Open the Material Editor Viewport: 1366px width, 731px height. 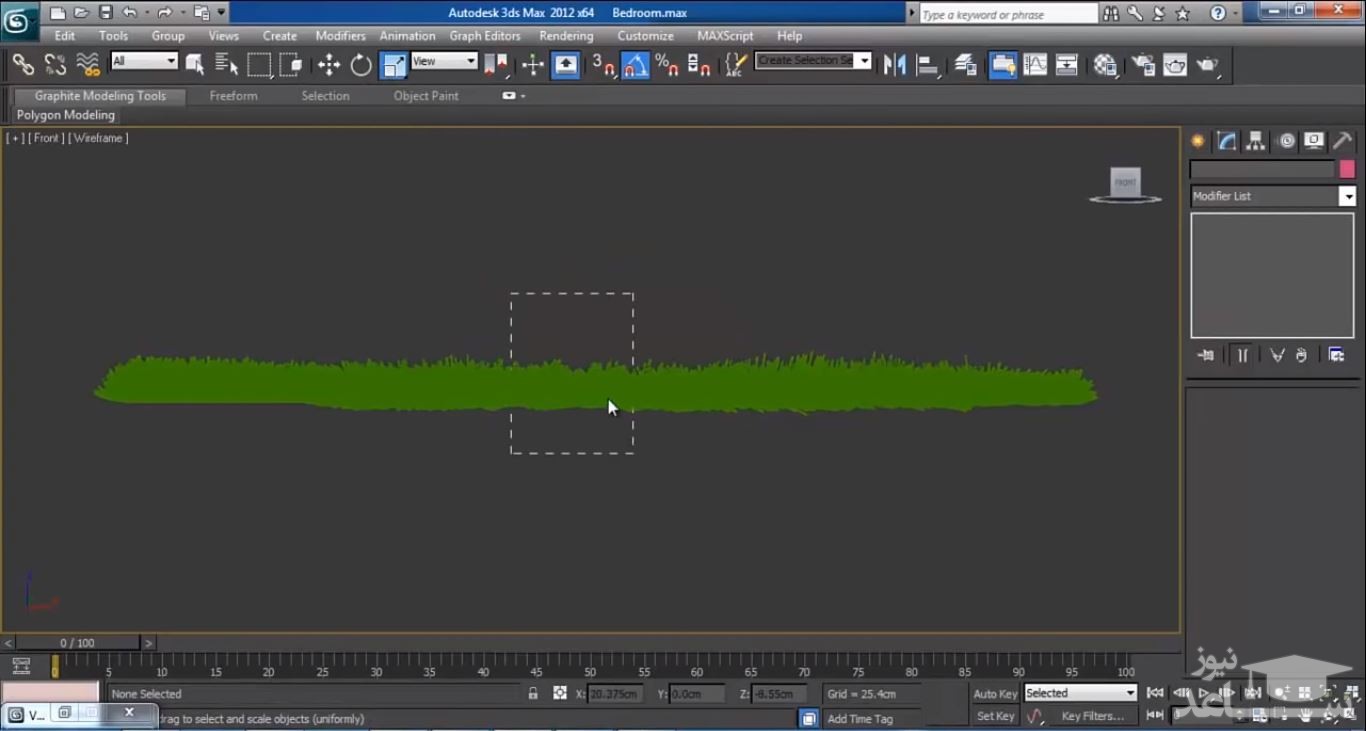click(1105, 65)
